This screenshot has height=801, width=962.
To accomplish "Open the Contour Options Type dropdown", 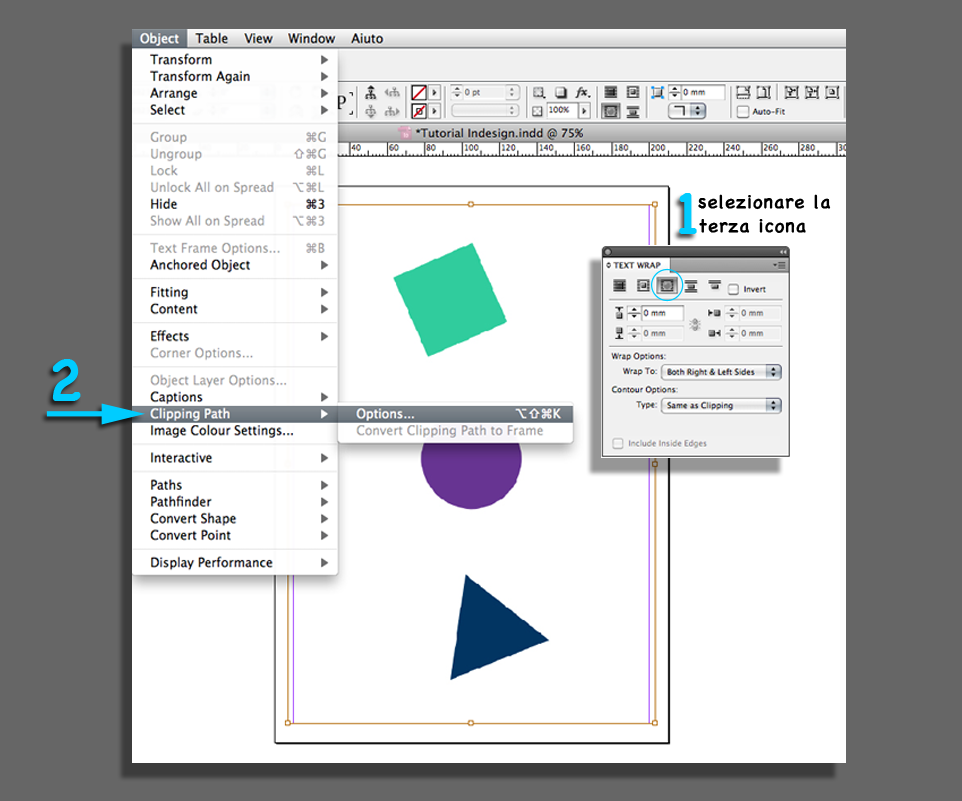I will pos(720,405).
